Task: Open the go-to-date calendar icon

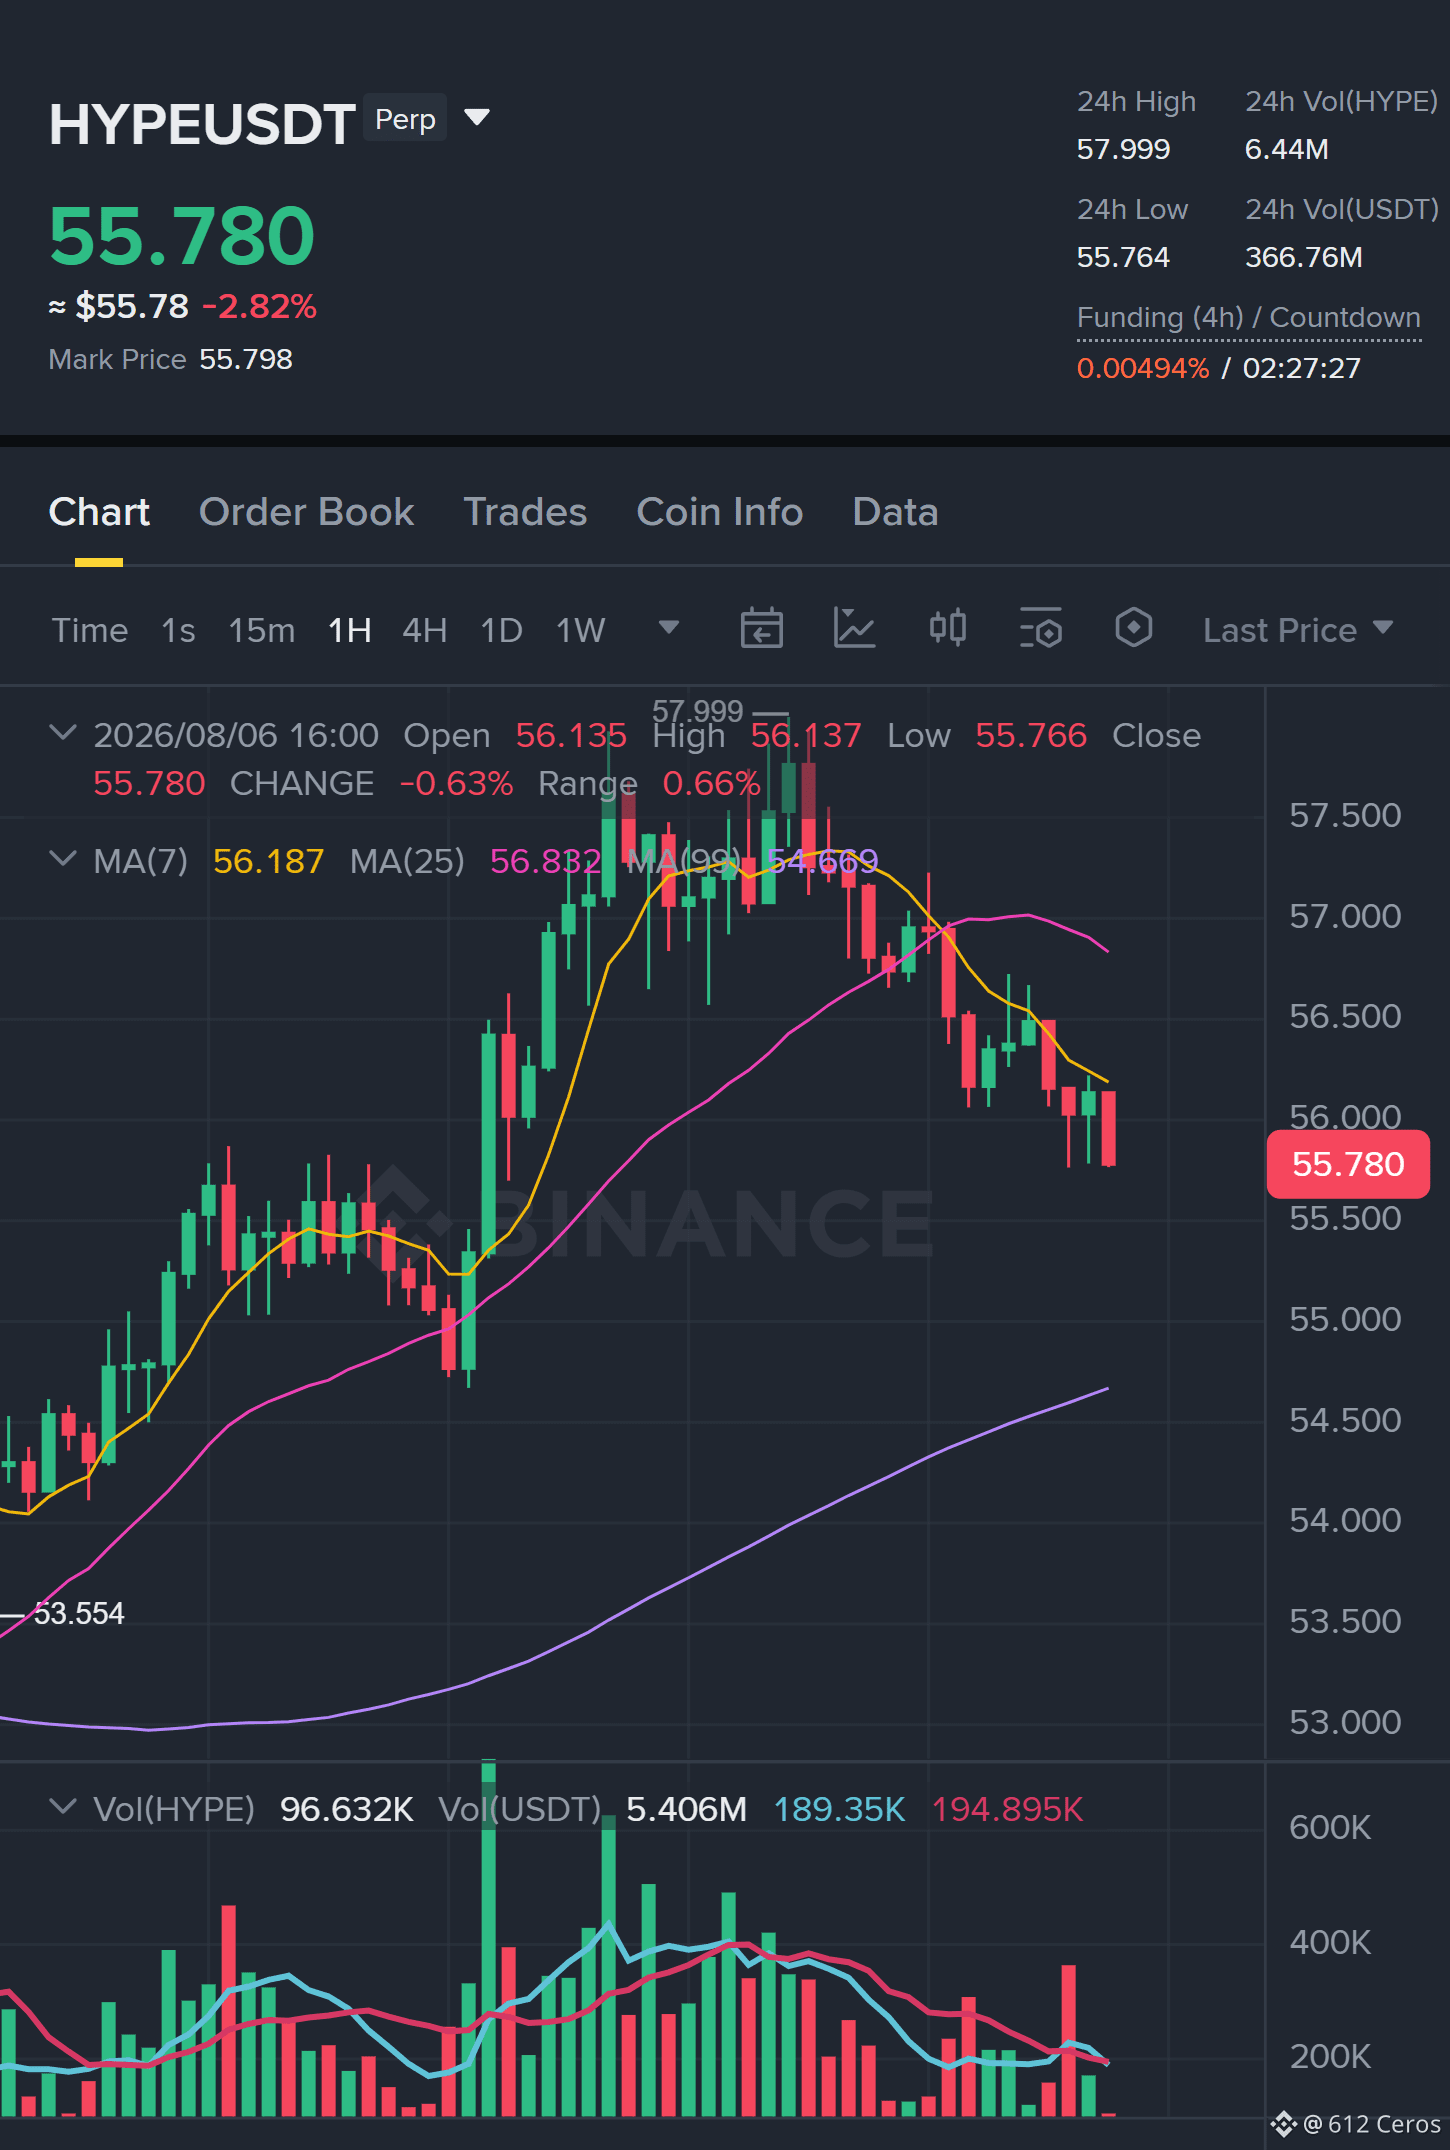Action: [762, 628]
